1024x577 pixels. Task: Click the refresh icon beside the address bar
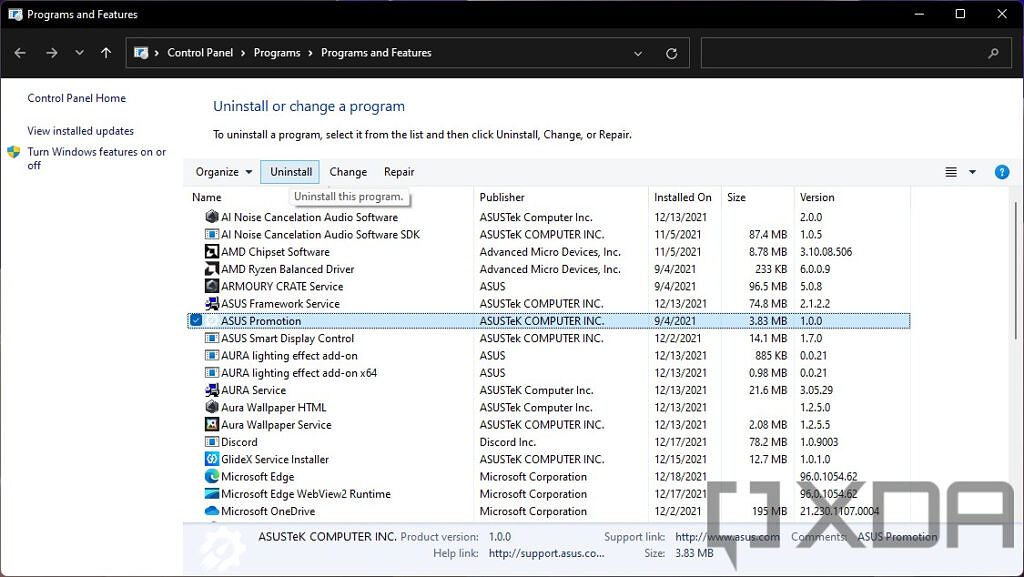tap(670, 52)
